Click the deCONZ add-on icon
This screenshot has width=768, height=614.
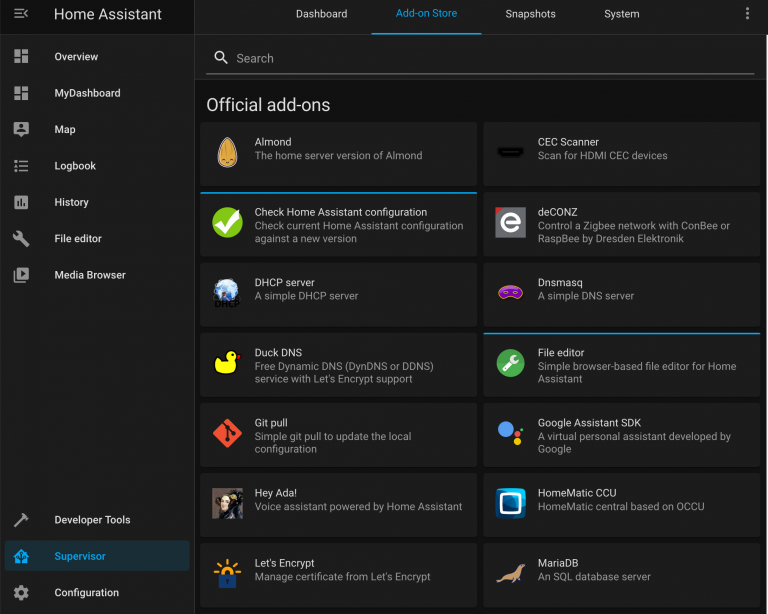(510, 223)
